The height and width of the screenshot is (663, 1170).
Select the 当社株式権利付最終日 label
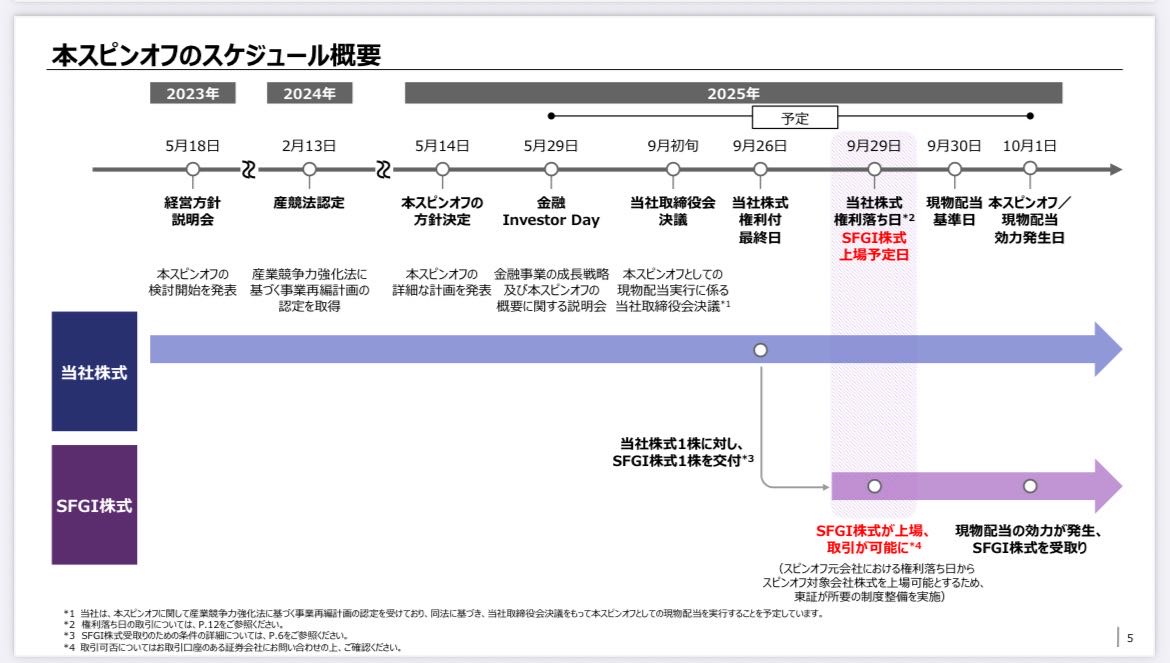(x=760, y=220)
